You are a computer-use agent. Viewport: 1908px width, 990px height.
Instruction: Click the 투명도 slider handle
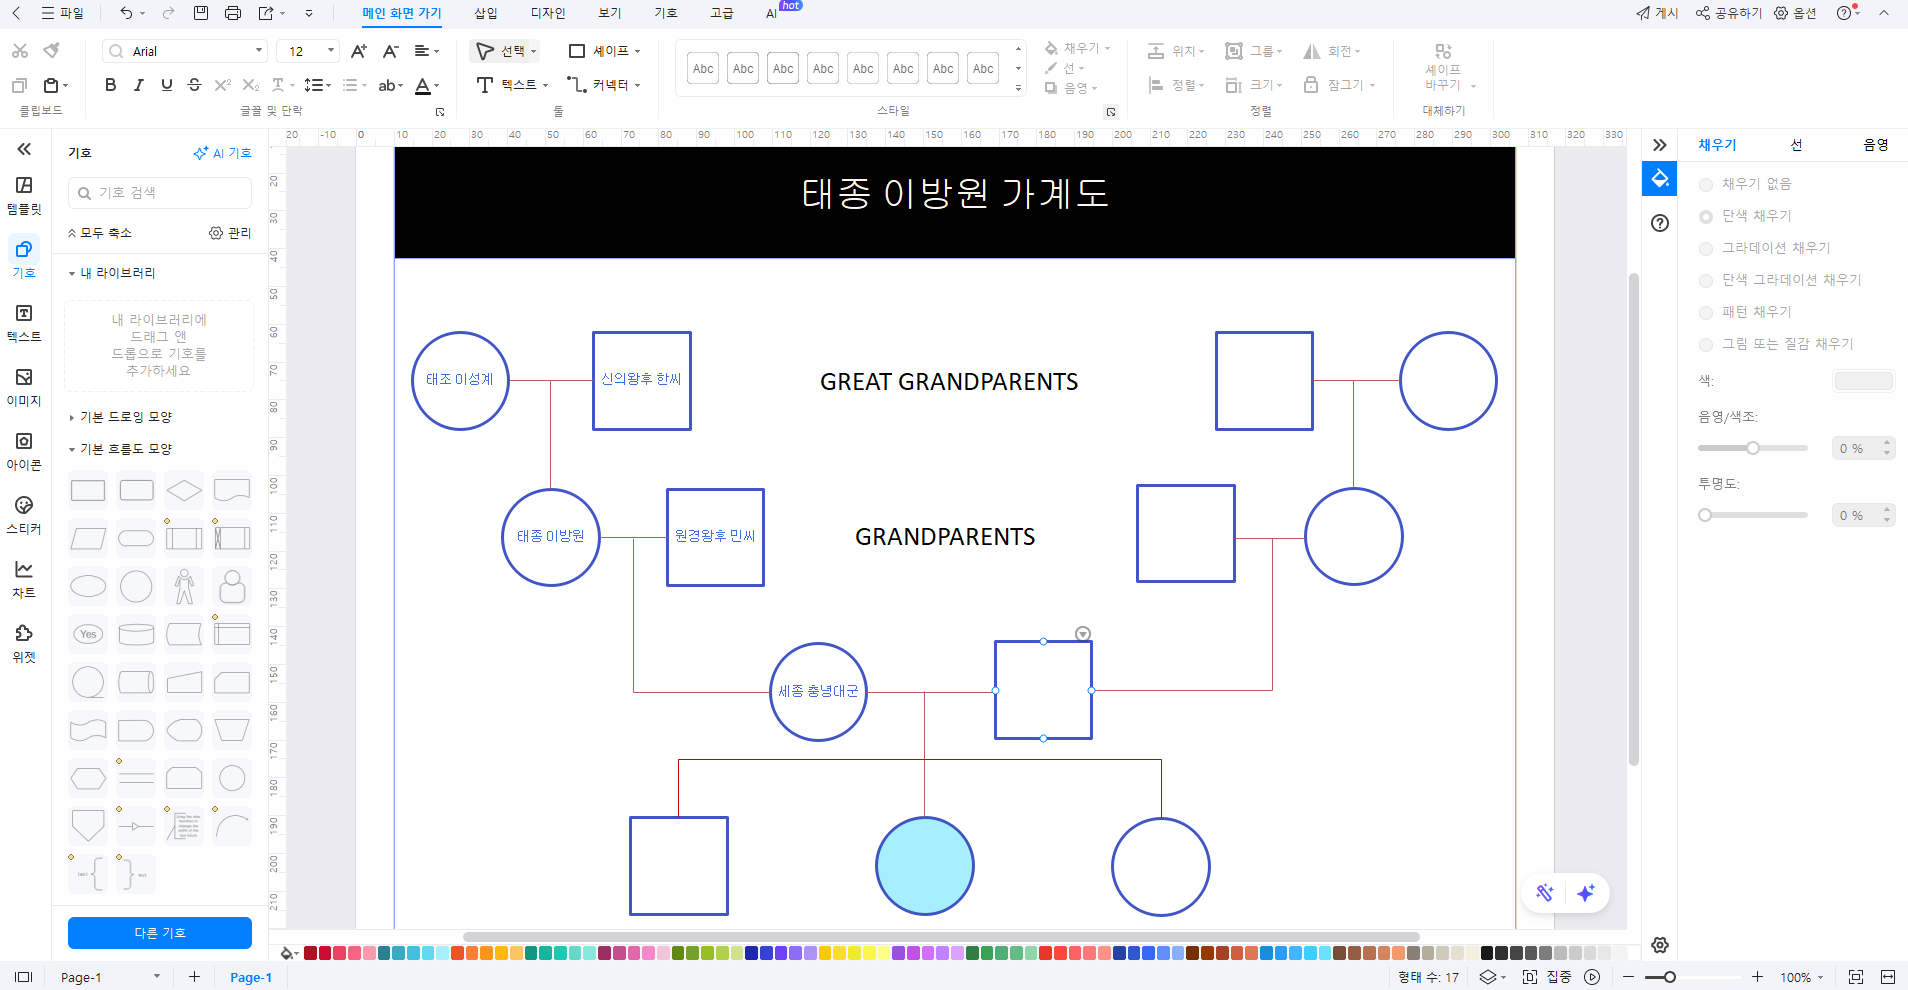click(1705, 515)
